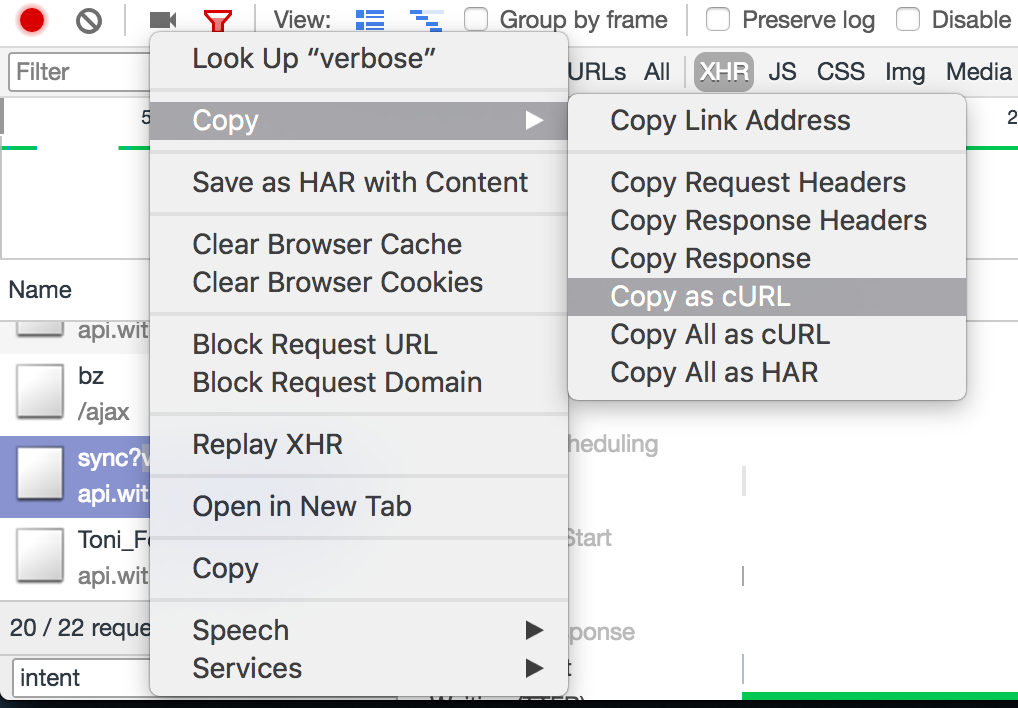Screen dimensions: 1018x708
Task: Check the Disable cache option
Action: 908,19
